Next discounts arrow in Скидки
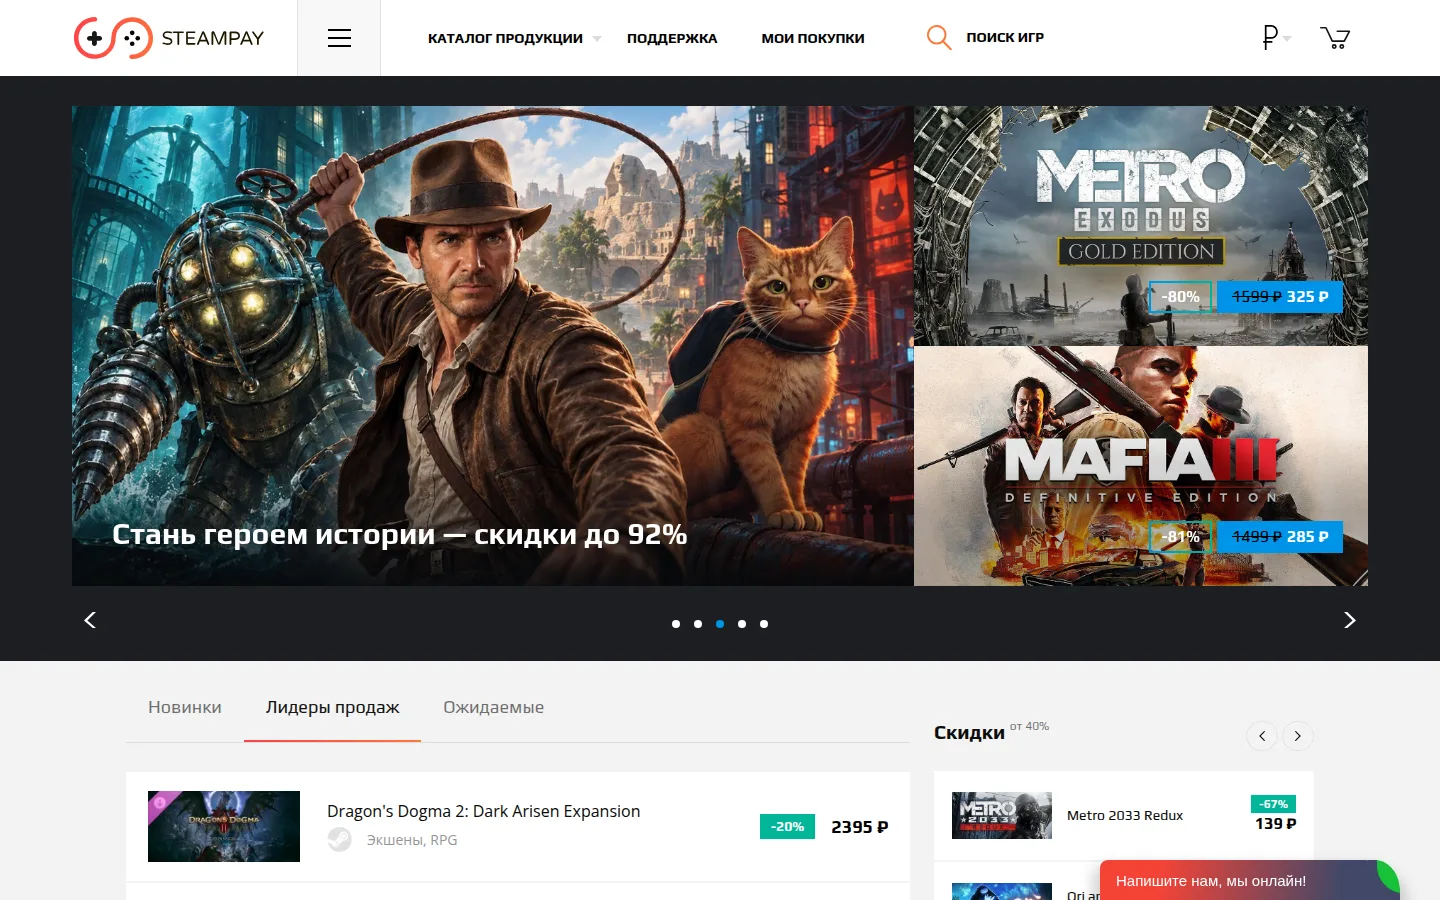The height and width of the screenshot is (900, 1440). pos(1298,736)
